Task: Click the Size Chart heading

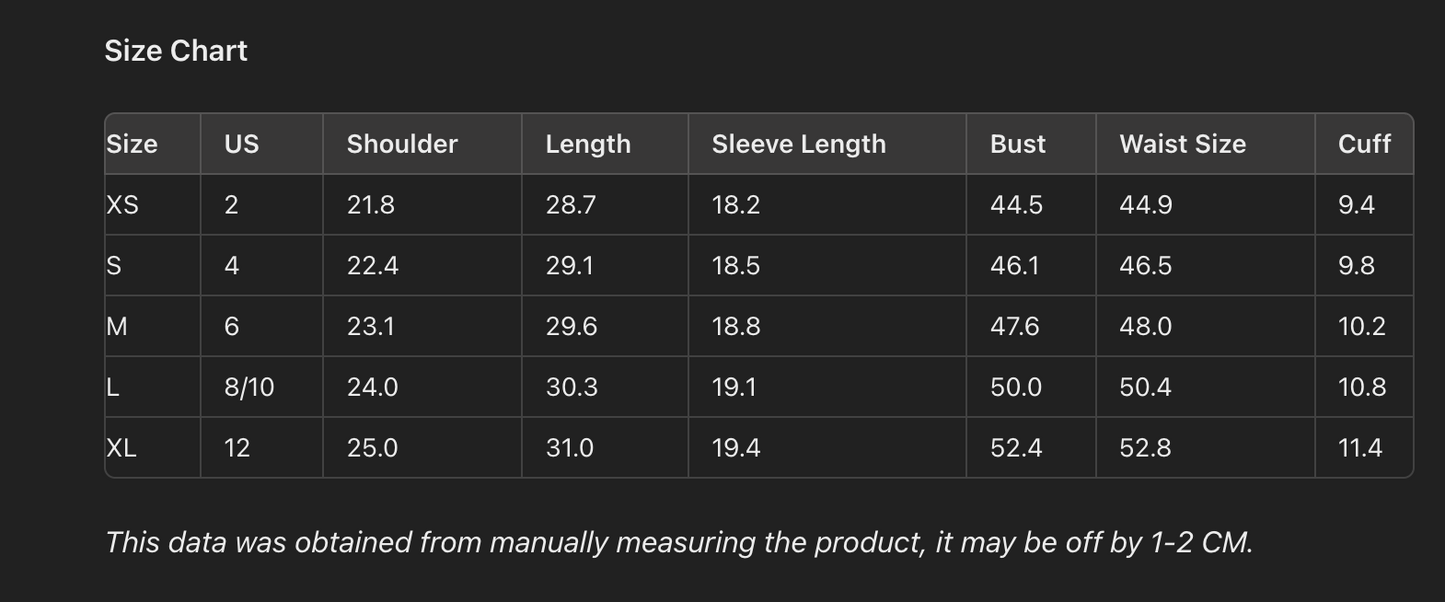Action: coord(176,51)
